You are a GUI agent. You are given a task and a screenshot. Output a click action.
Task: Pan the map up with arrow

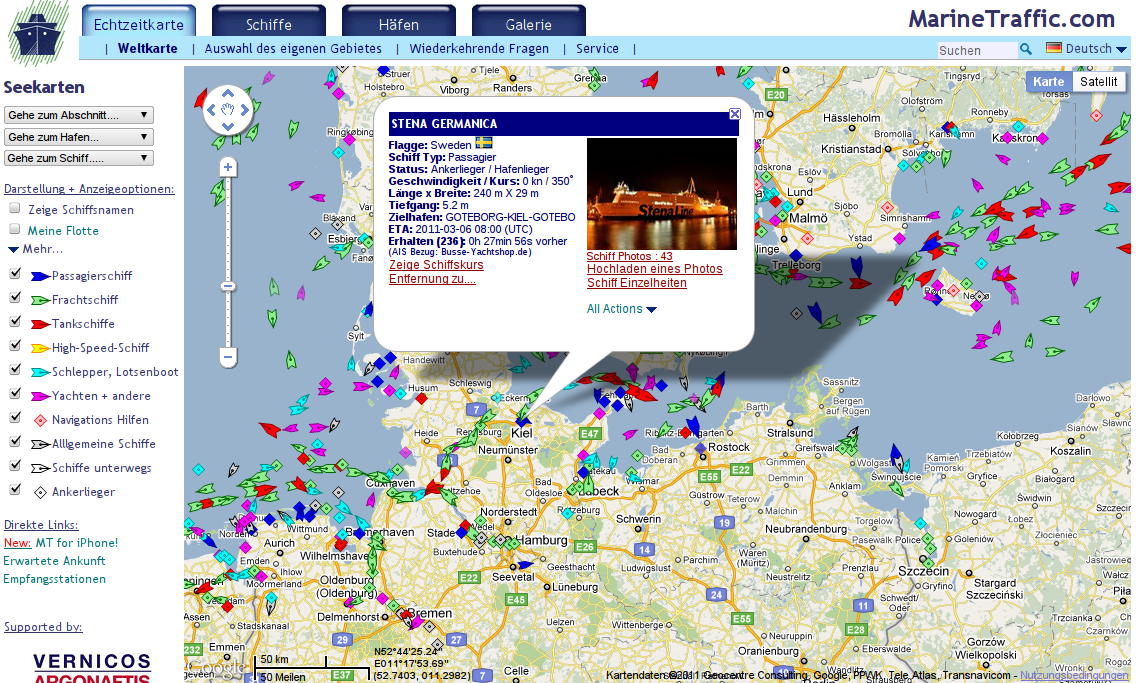228,93
